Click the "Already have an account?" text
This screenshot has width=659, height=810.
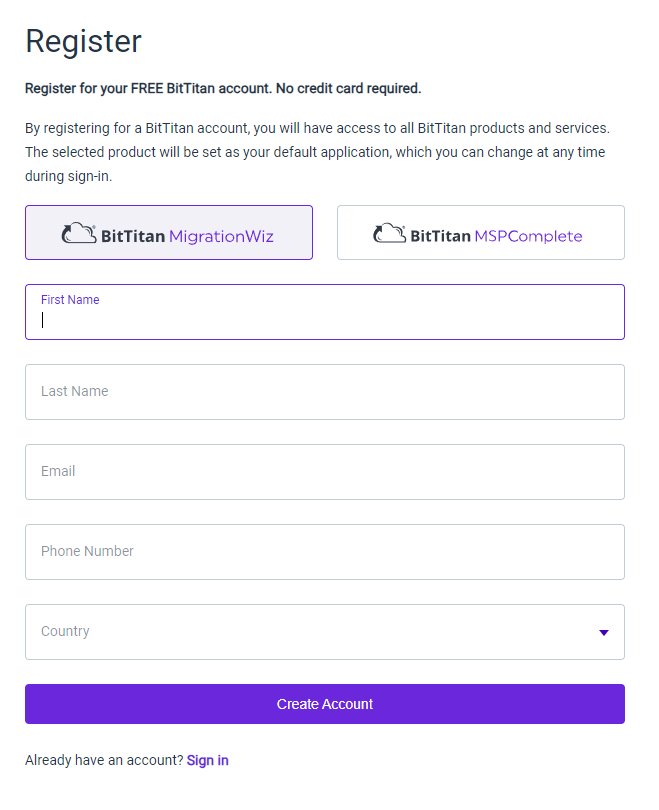click(x=104, y=760)
